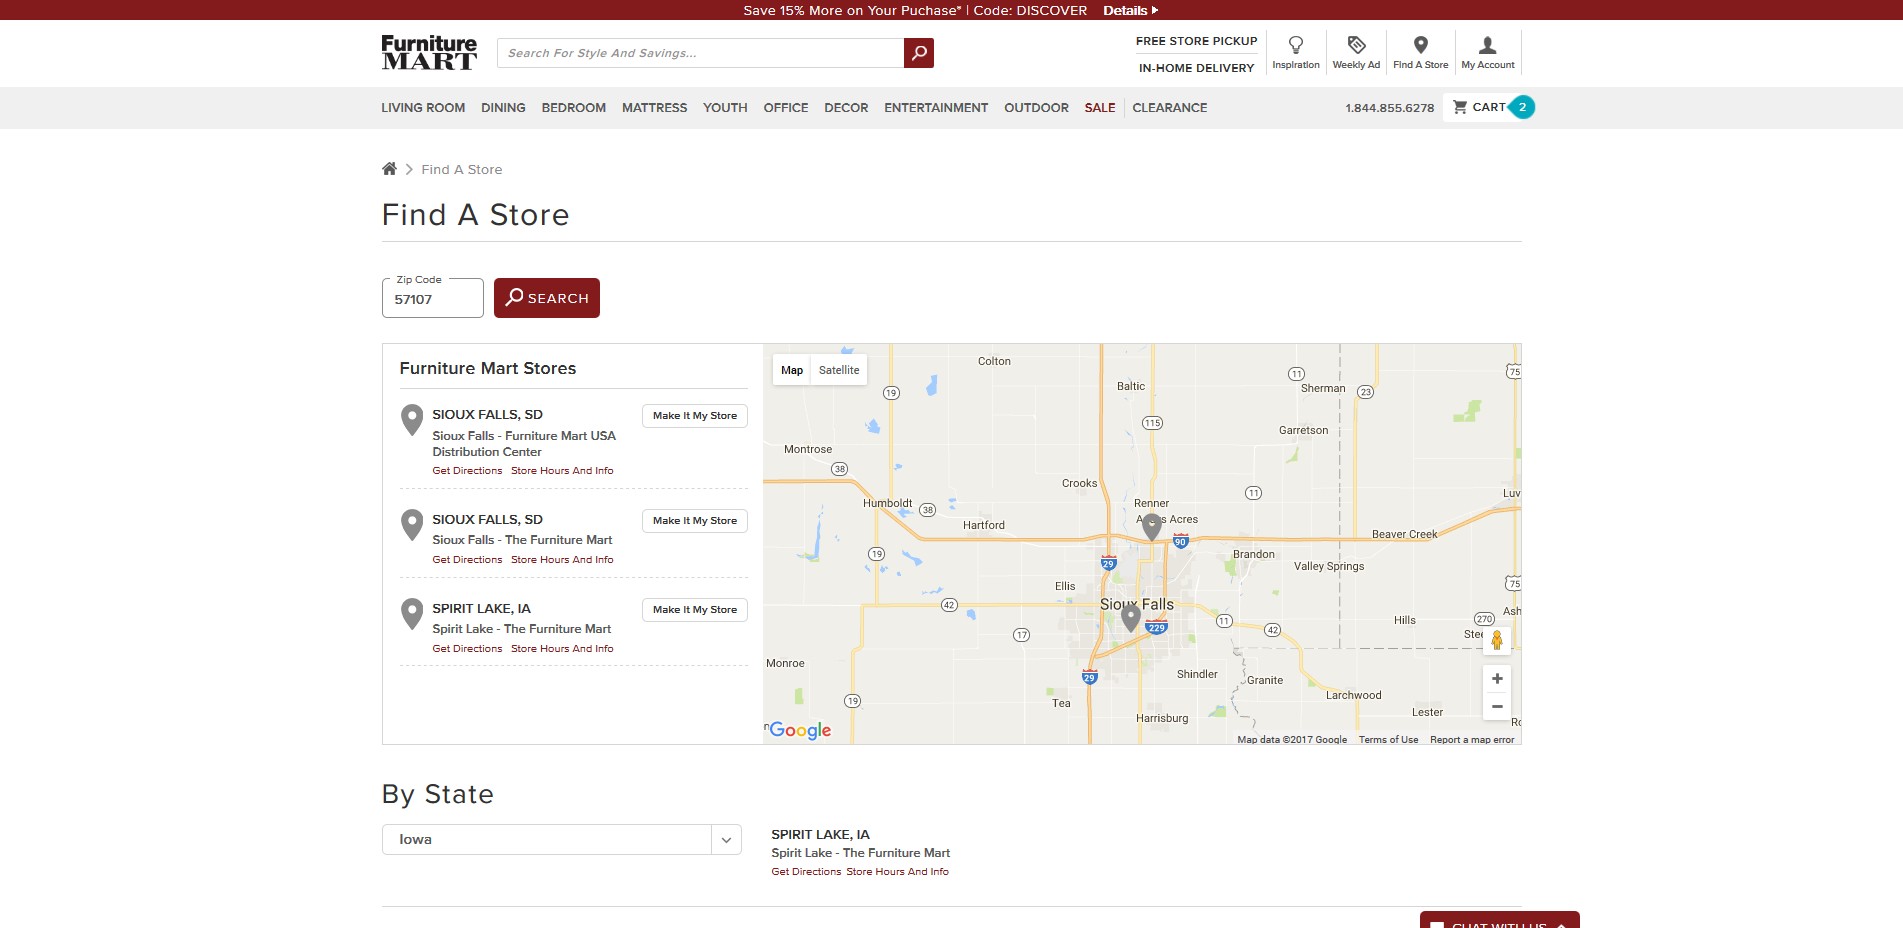Image resolution: width=1903 pixels, height=928 pixels.
Task: View Spirit Lake hours in store list
Action: 562,649
